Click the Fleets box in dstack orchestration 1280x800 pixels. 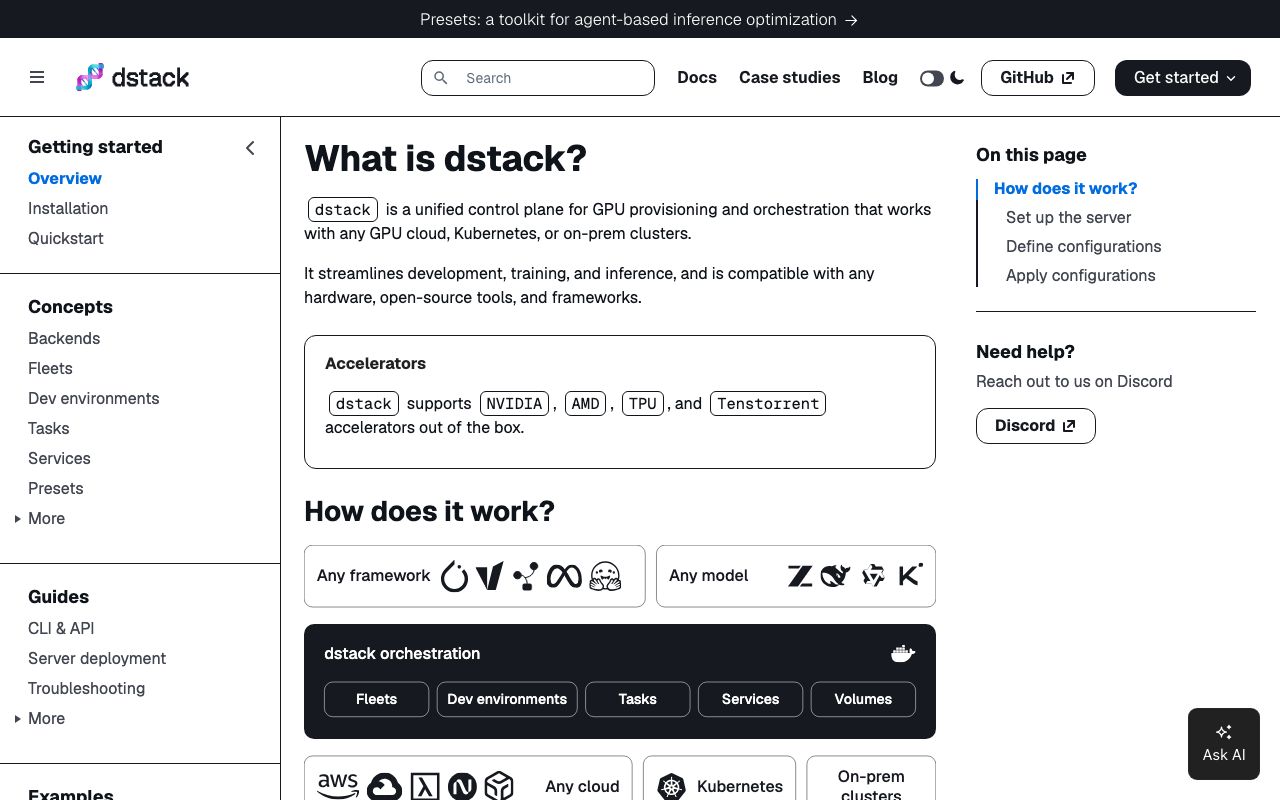point(377,699)
